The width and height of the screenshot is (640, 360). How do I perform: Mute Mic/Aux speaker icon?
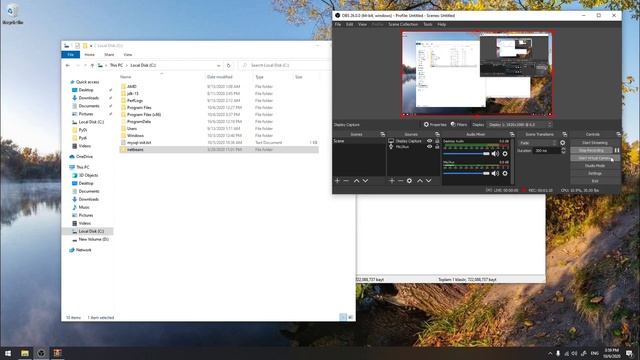point(495,173)
